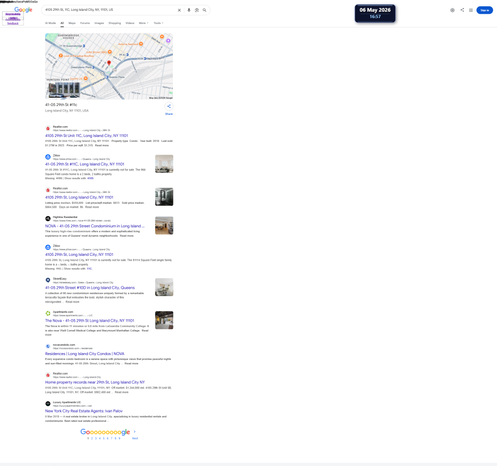Switch to the Maps tab
The width and height of the screenshot is (500, 466).
click(x=72, y=23)
